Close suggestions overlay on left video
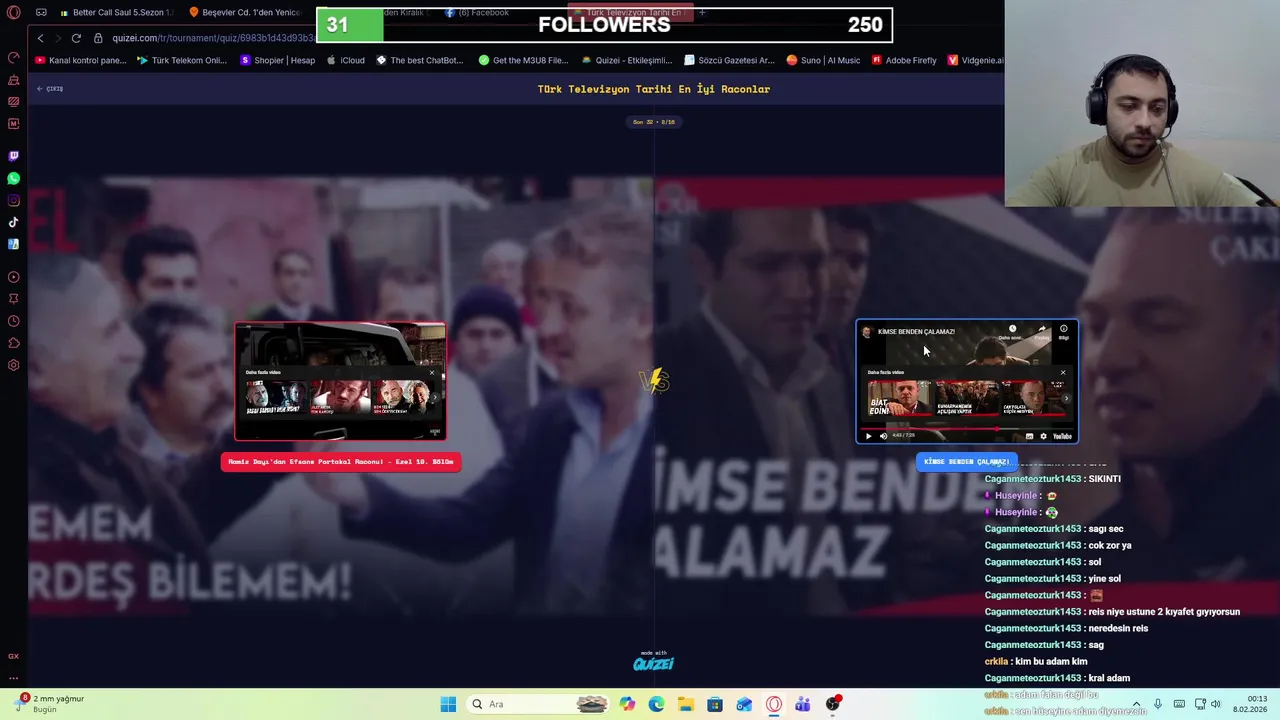The height and width of the screenshot is (720, 1280). (432, 373)
